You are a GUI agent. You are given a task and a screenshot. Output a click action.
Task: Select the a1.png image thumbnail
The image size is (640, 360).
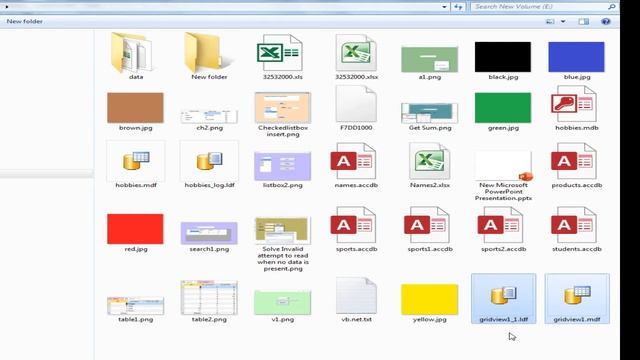(429, 59)
